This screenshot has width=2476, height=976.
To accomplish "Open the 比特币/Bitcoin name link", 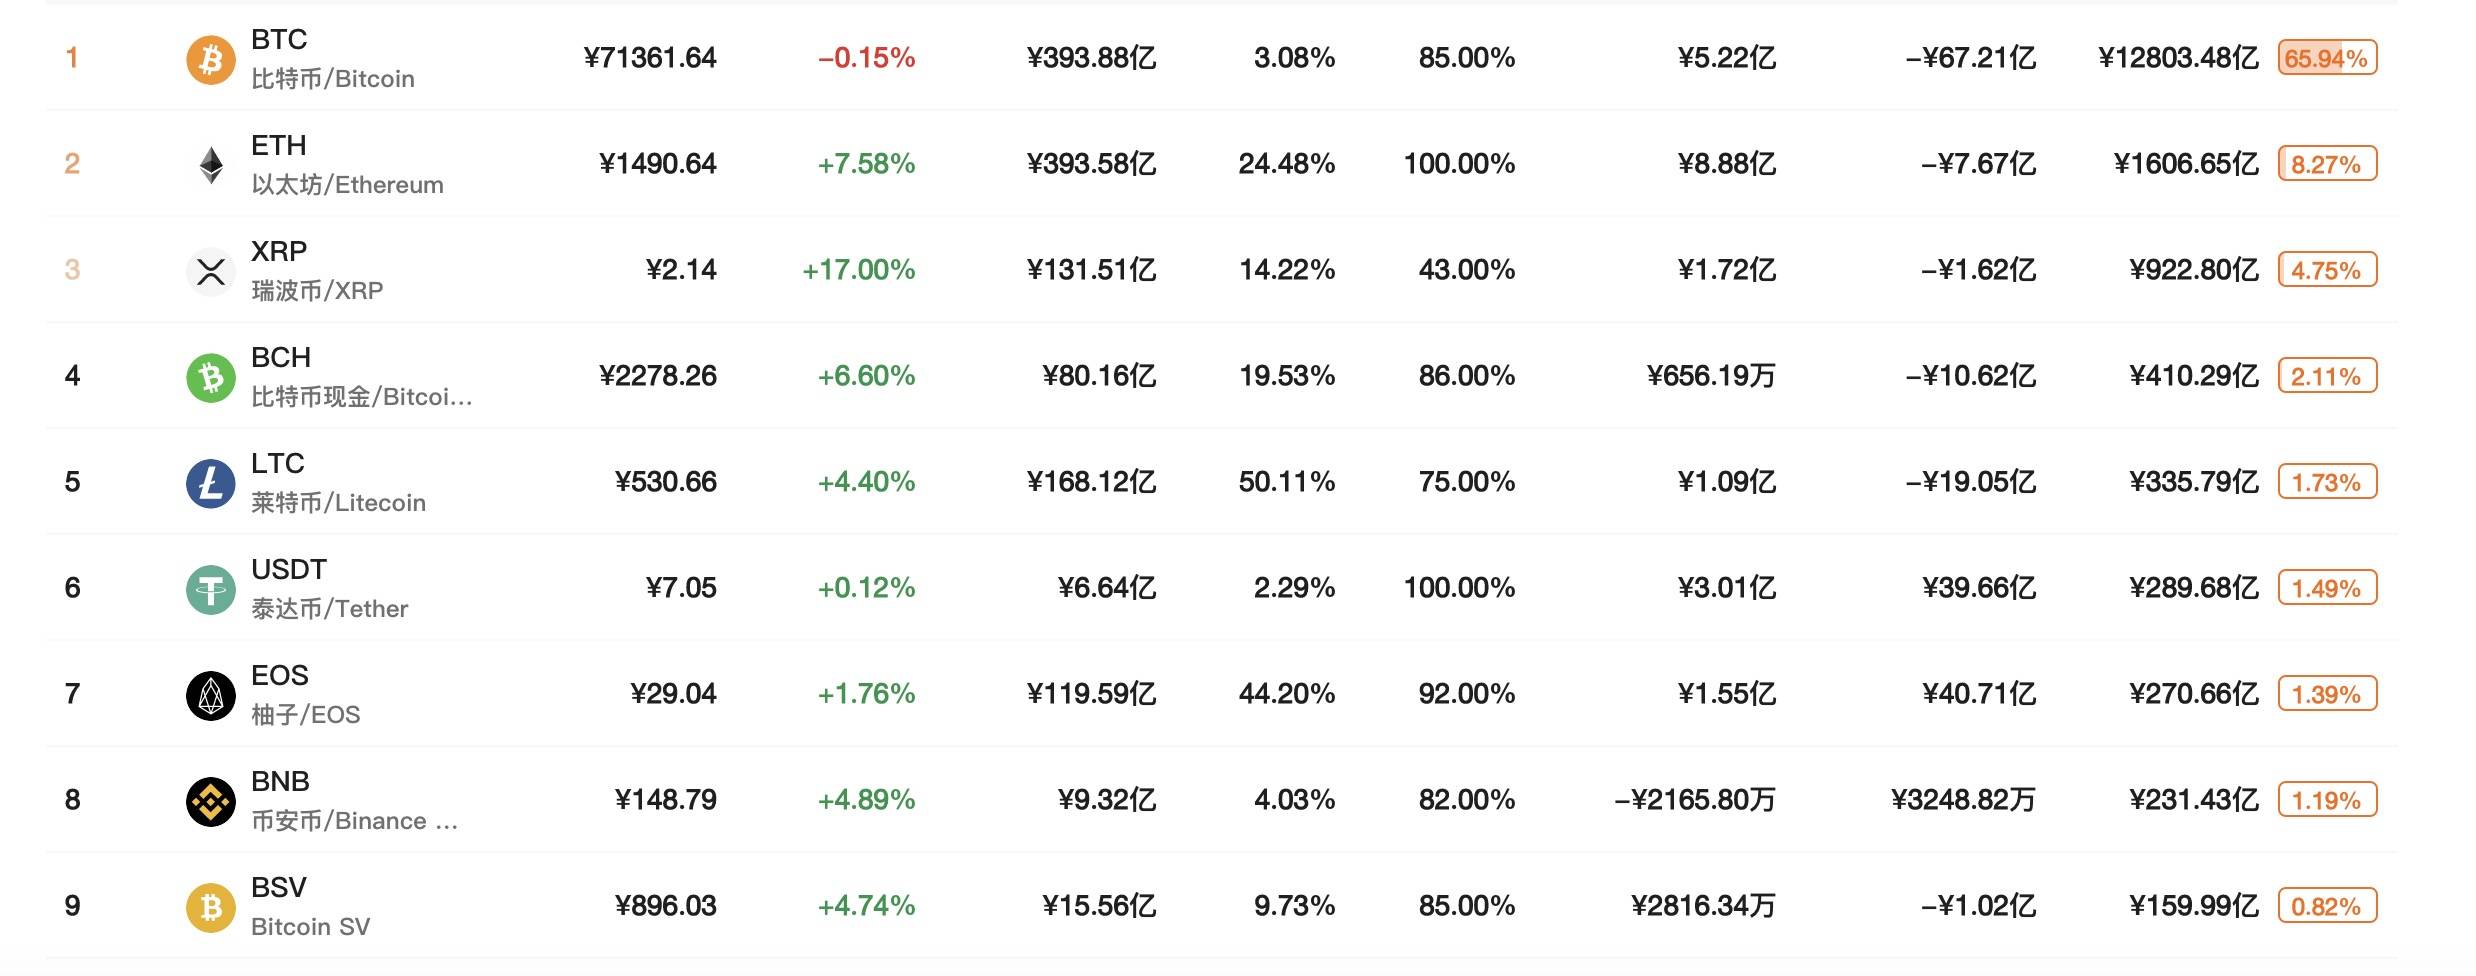I will pos(332,79).
